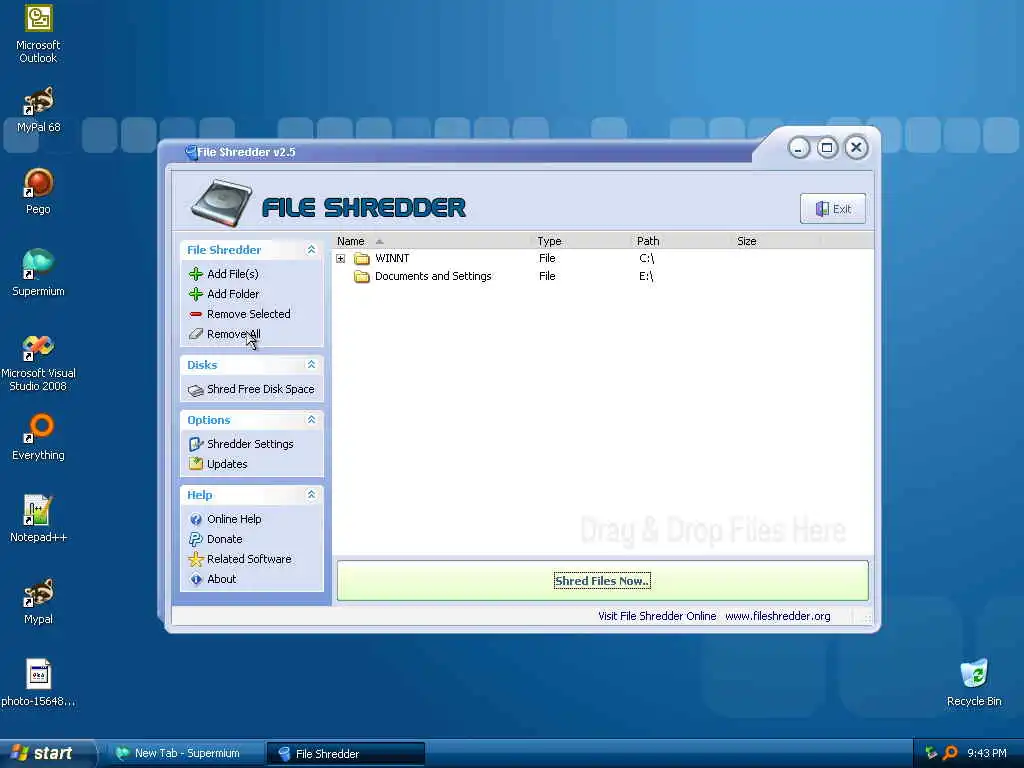Click the red minus Remove Selected icon
The height and width of the screenshot is (768, 1024).
coord(195,314)
